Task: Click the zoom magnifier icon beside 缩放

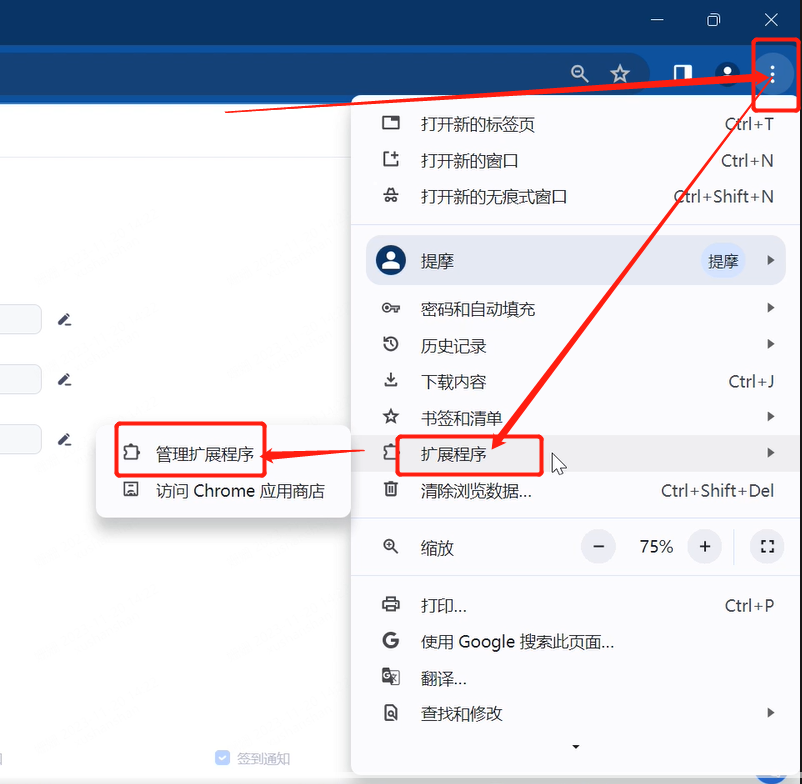Action: (391, 546)
